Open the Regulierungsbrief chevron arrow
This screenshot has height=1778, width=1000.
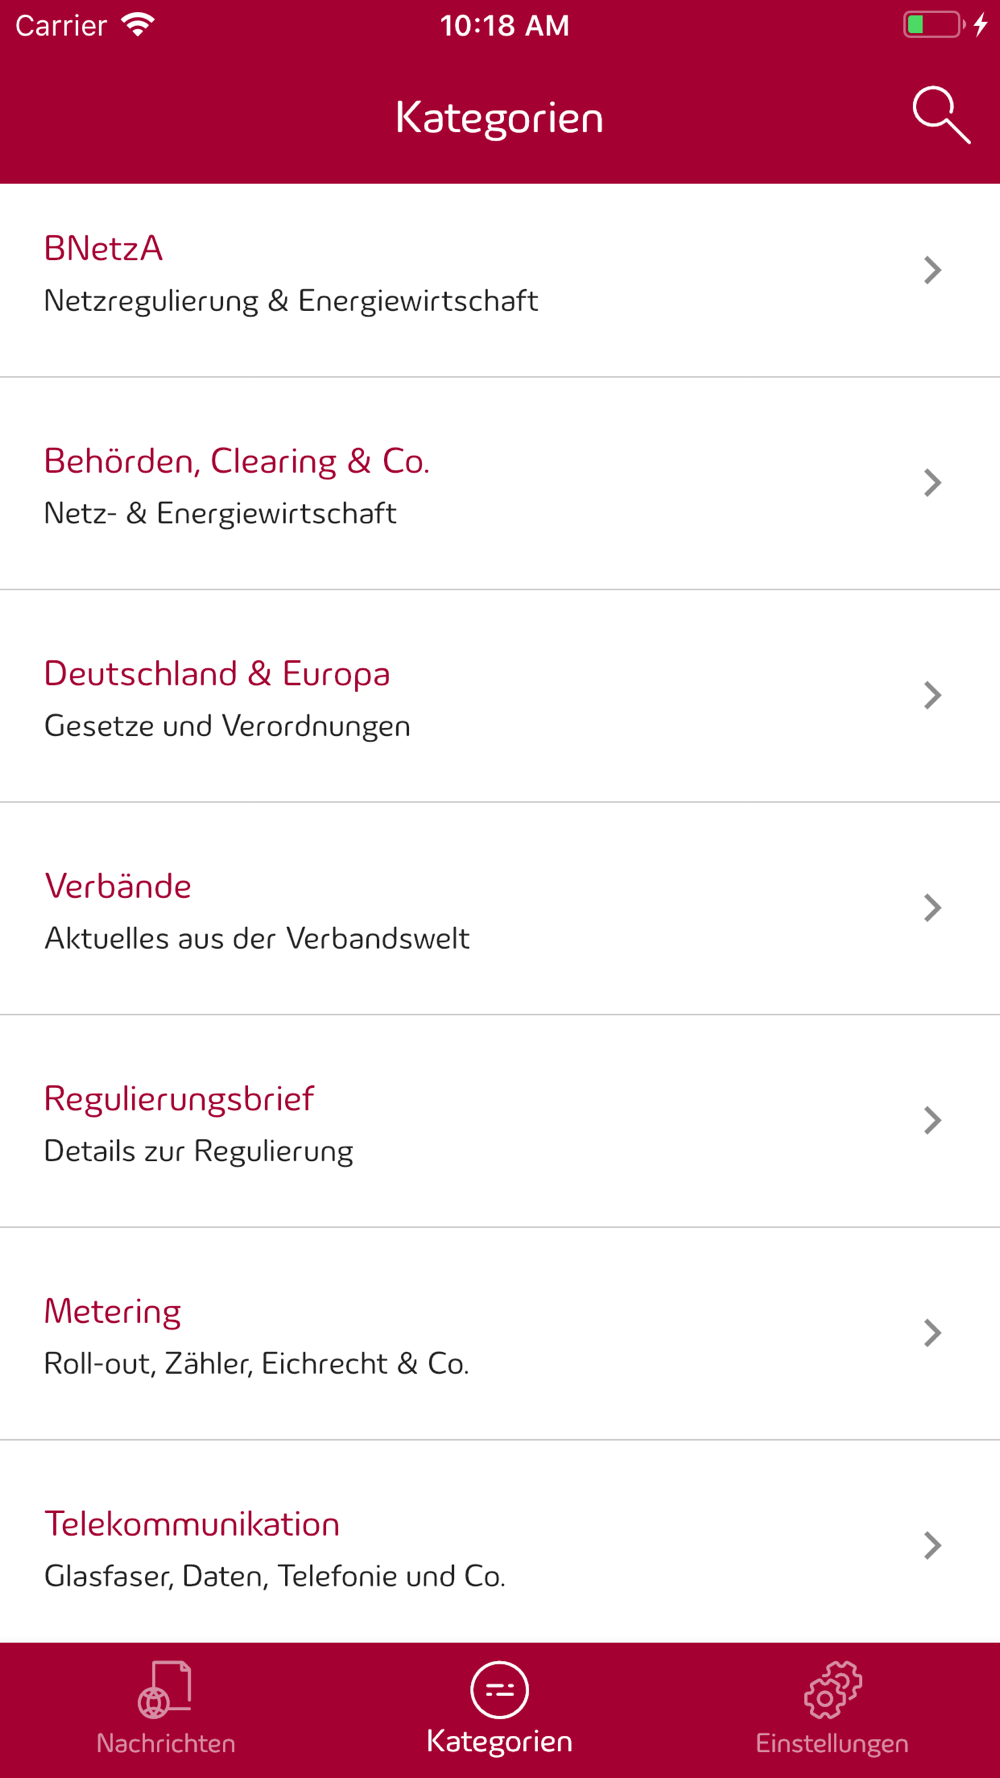(932, 1120)
